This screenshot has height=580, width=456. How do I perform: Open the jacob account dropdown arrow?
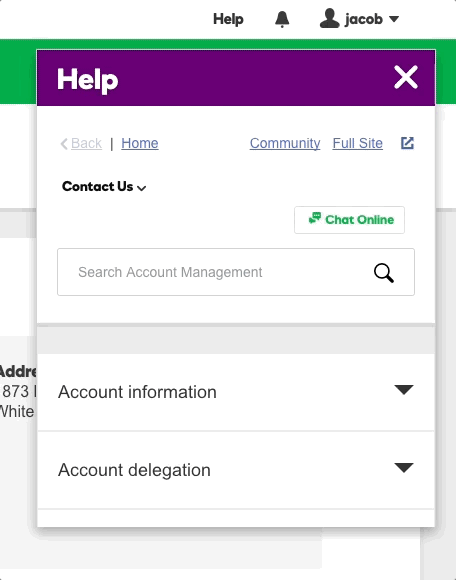394,18
